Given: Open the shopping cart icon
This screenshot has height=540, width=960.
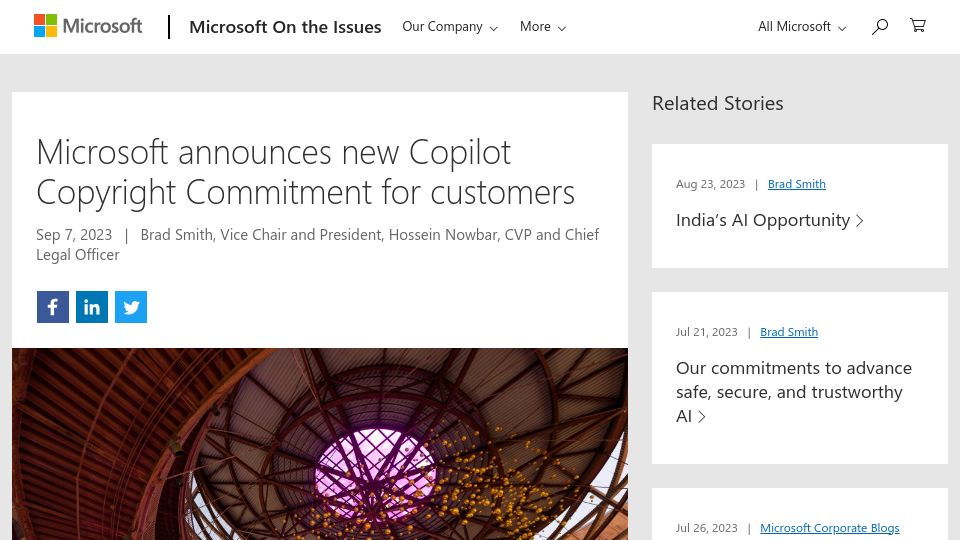Looking at the screenshot, I should tap(917, 26).
